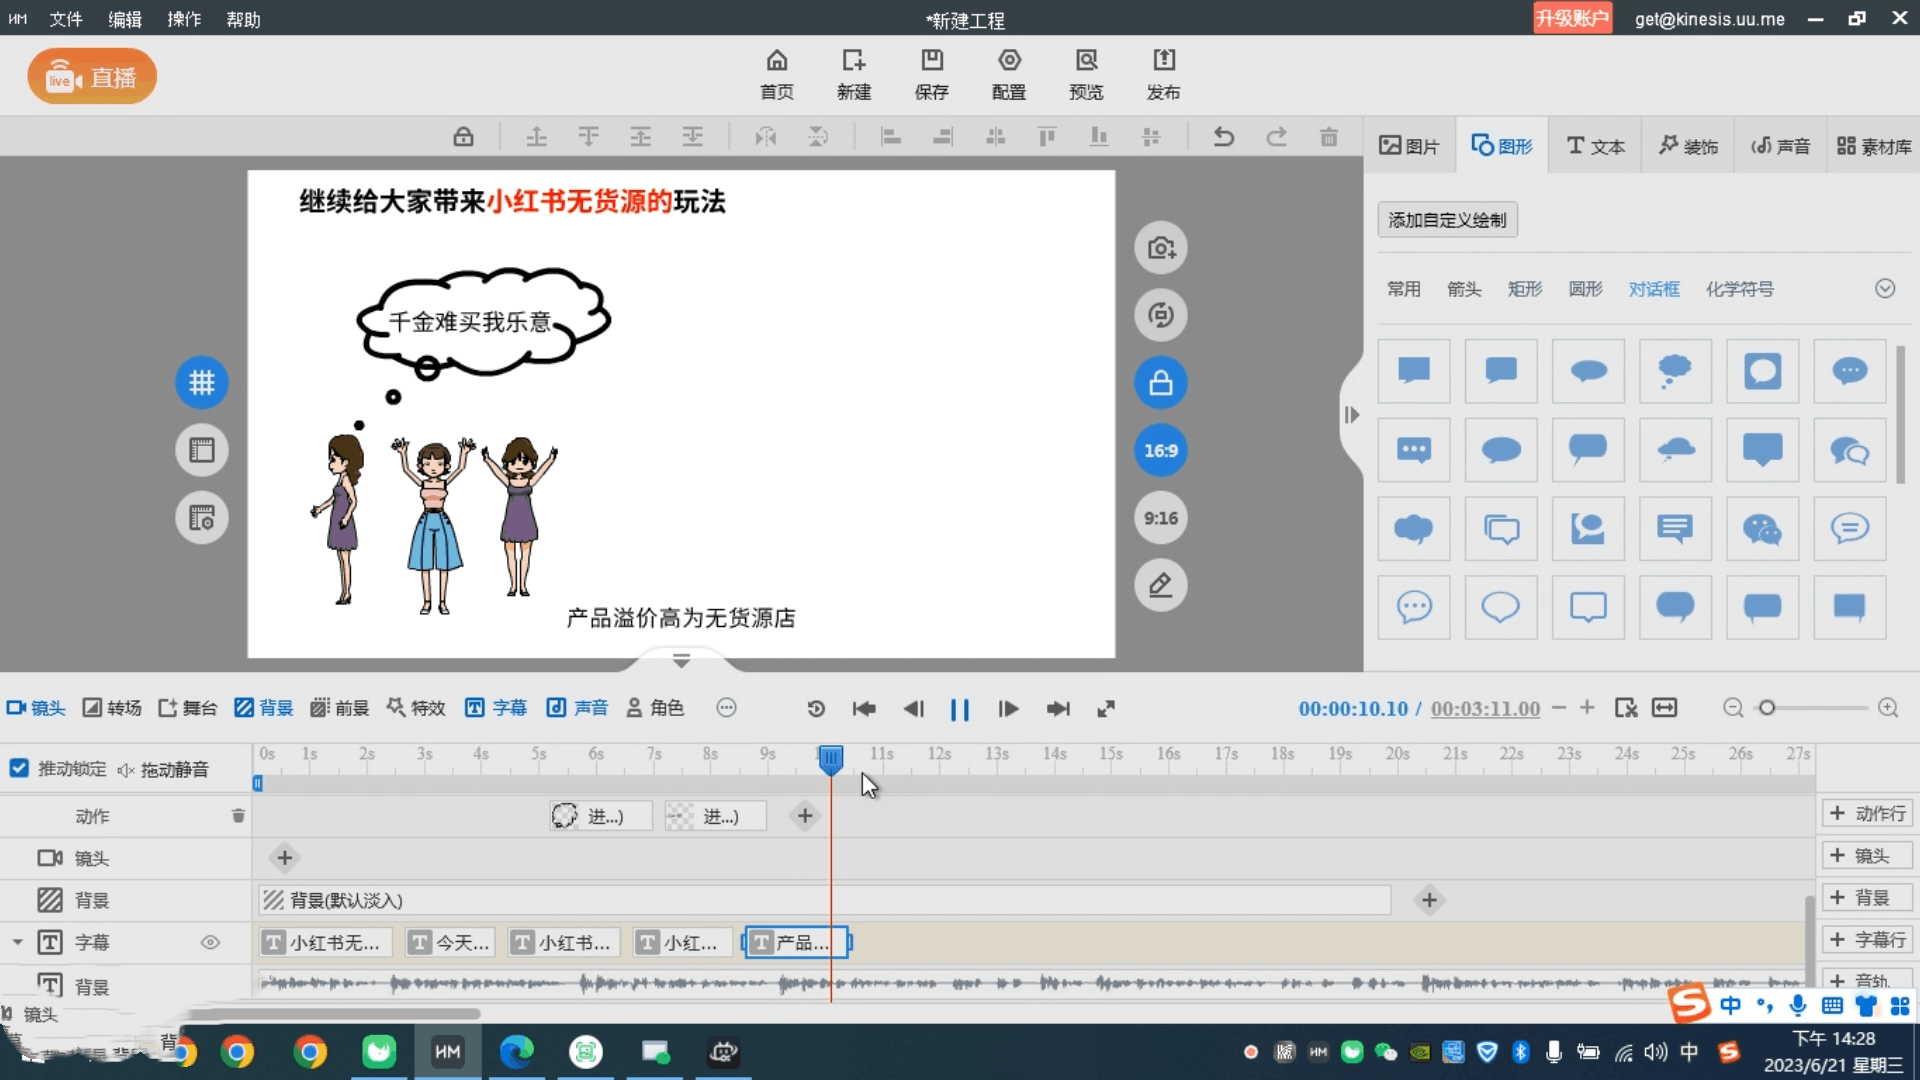Click the 新建 new project icon
This screenshot has height=1080, width=1920.
point(854,74)
